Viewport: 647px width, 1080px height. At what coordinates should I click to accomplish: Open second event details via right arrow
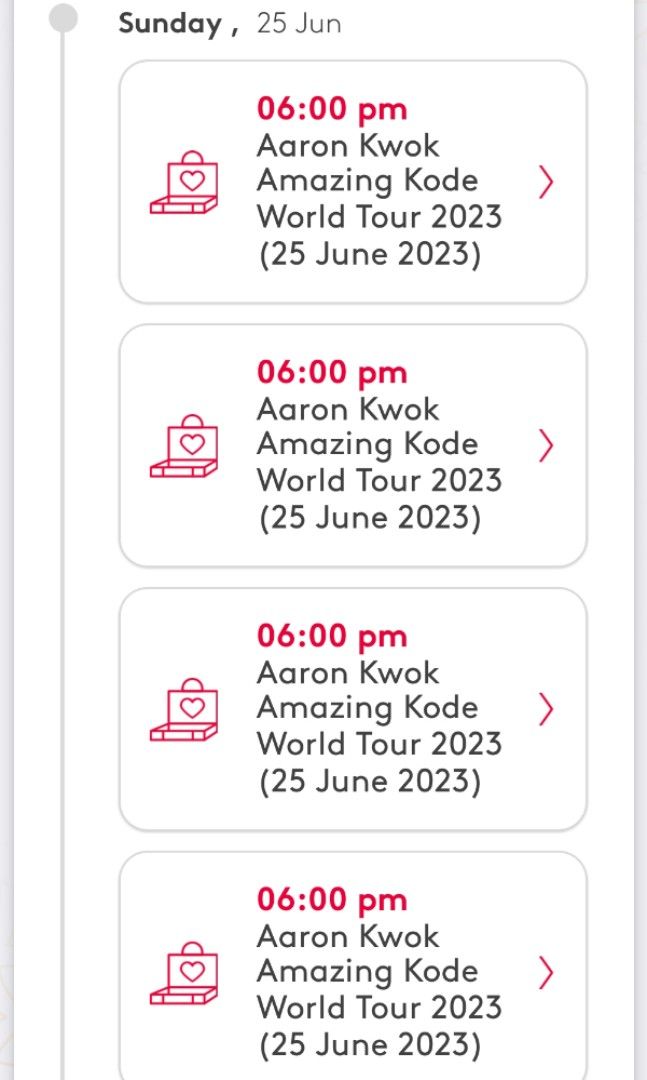[x=545, y=447]
